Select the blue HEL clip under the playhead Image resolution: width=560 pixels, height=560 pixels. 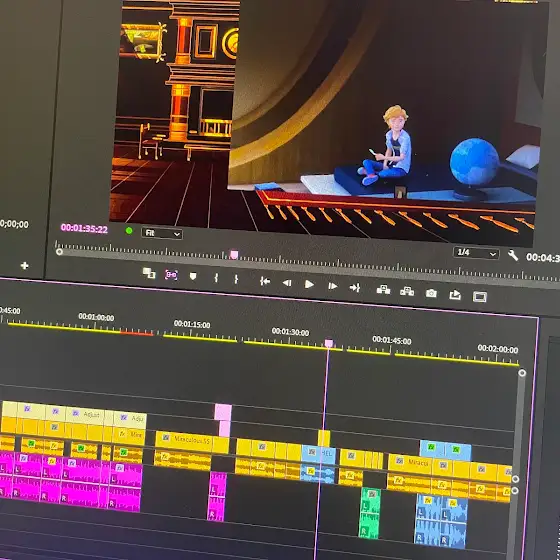(x=319, y=454)
